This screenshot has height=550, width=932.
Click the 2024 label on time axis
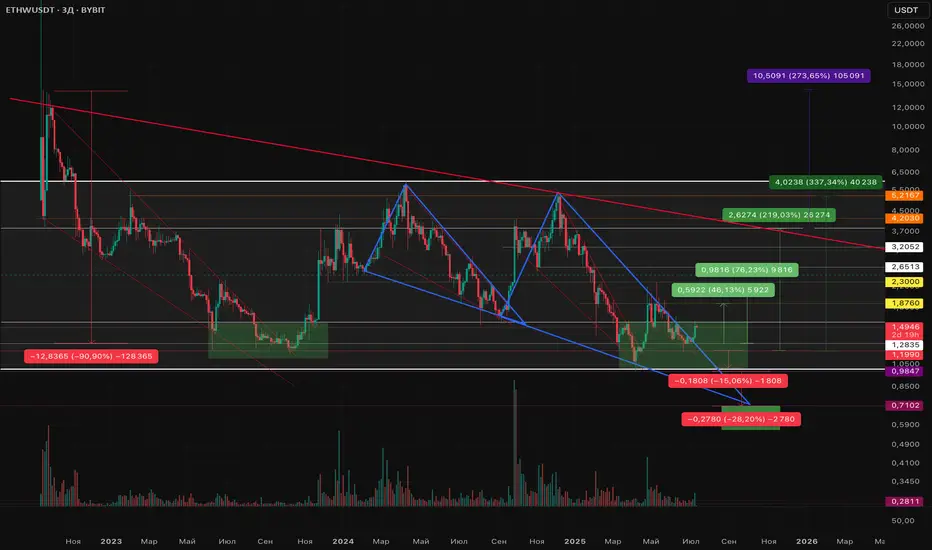pyautogui.click(x=343, y=541)
